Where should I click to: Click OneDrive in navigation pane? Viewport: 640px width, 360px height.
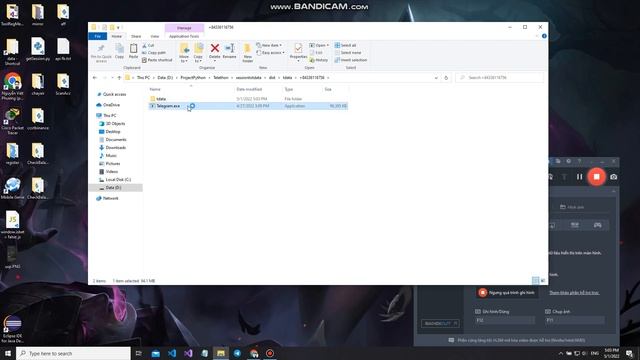tap(111, 105)
